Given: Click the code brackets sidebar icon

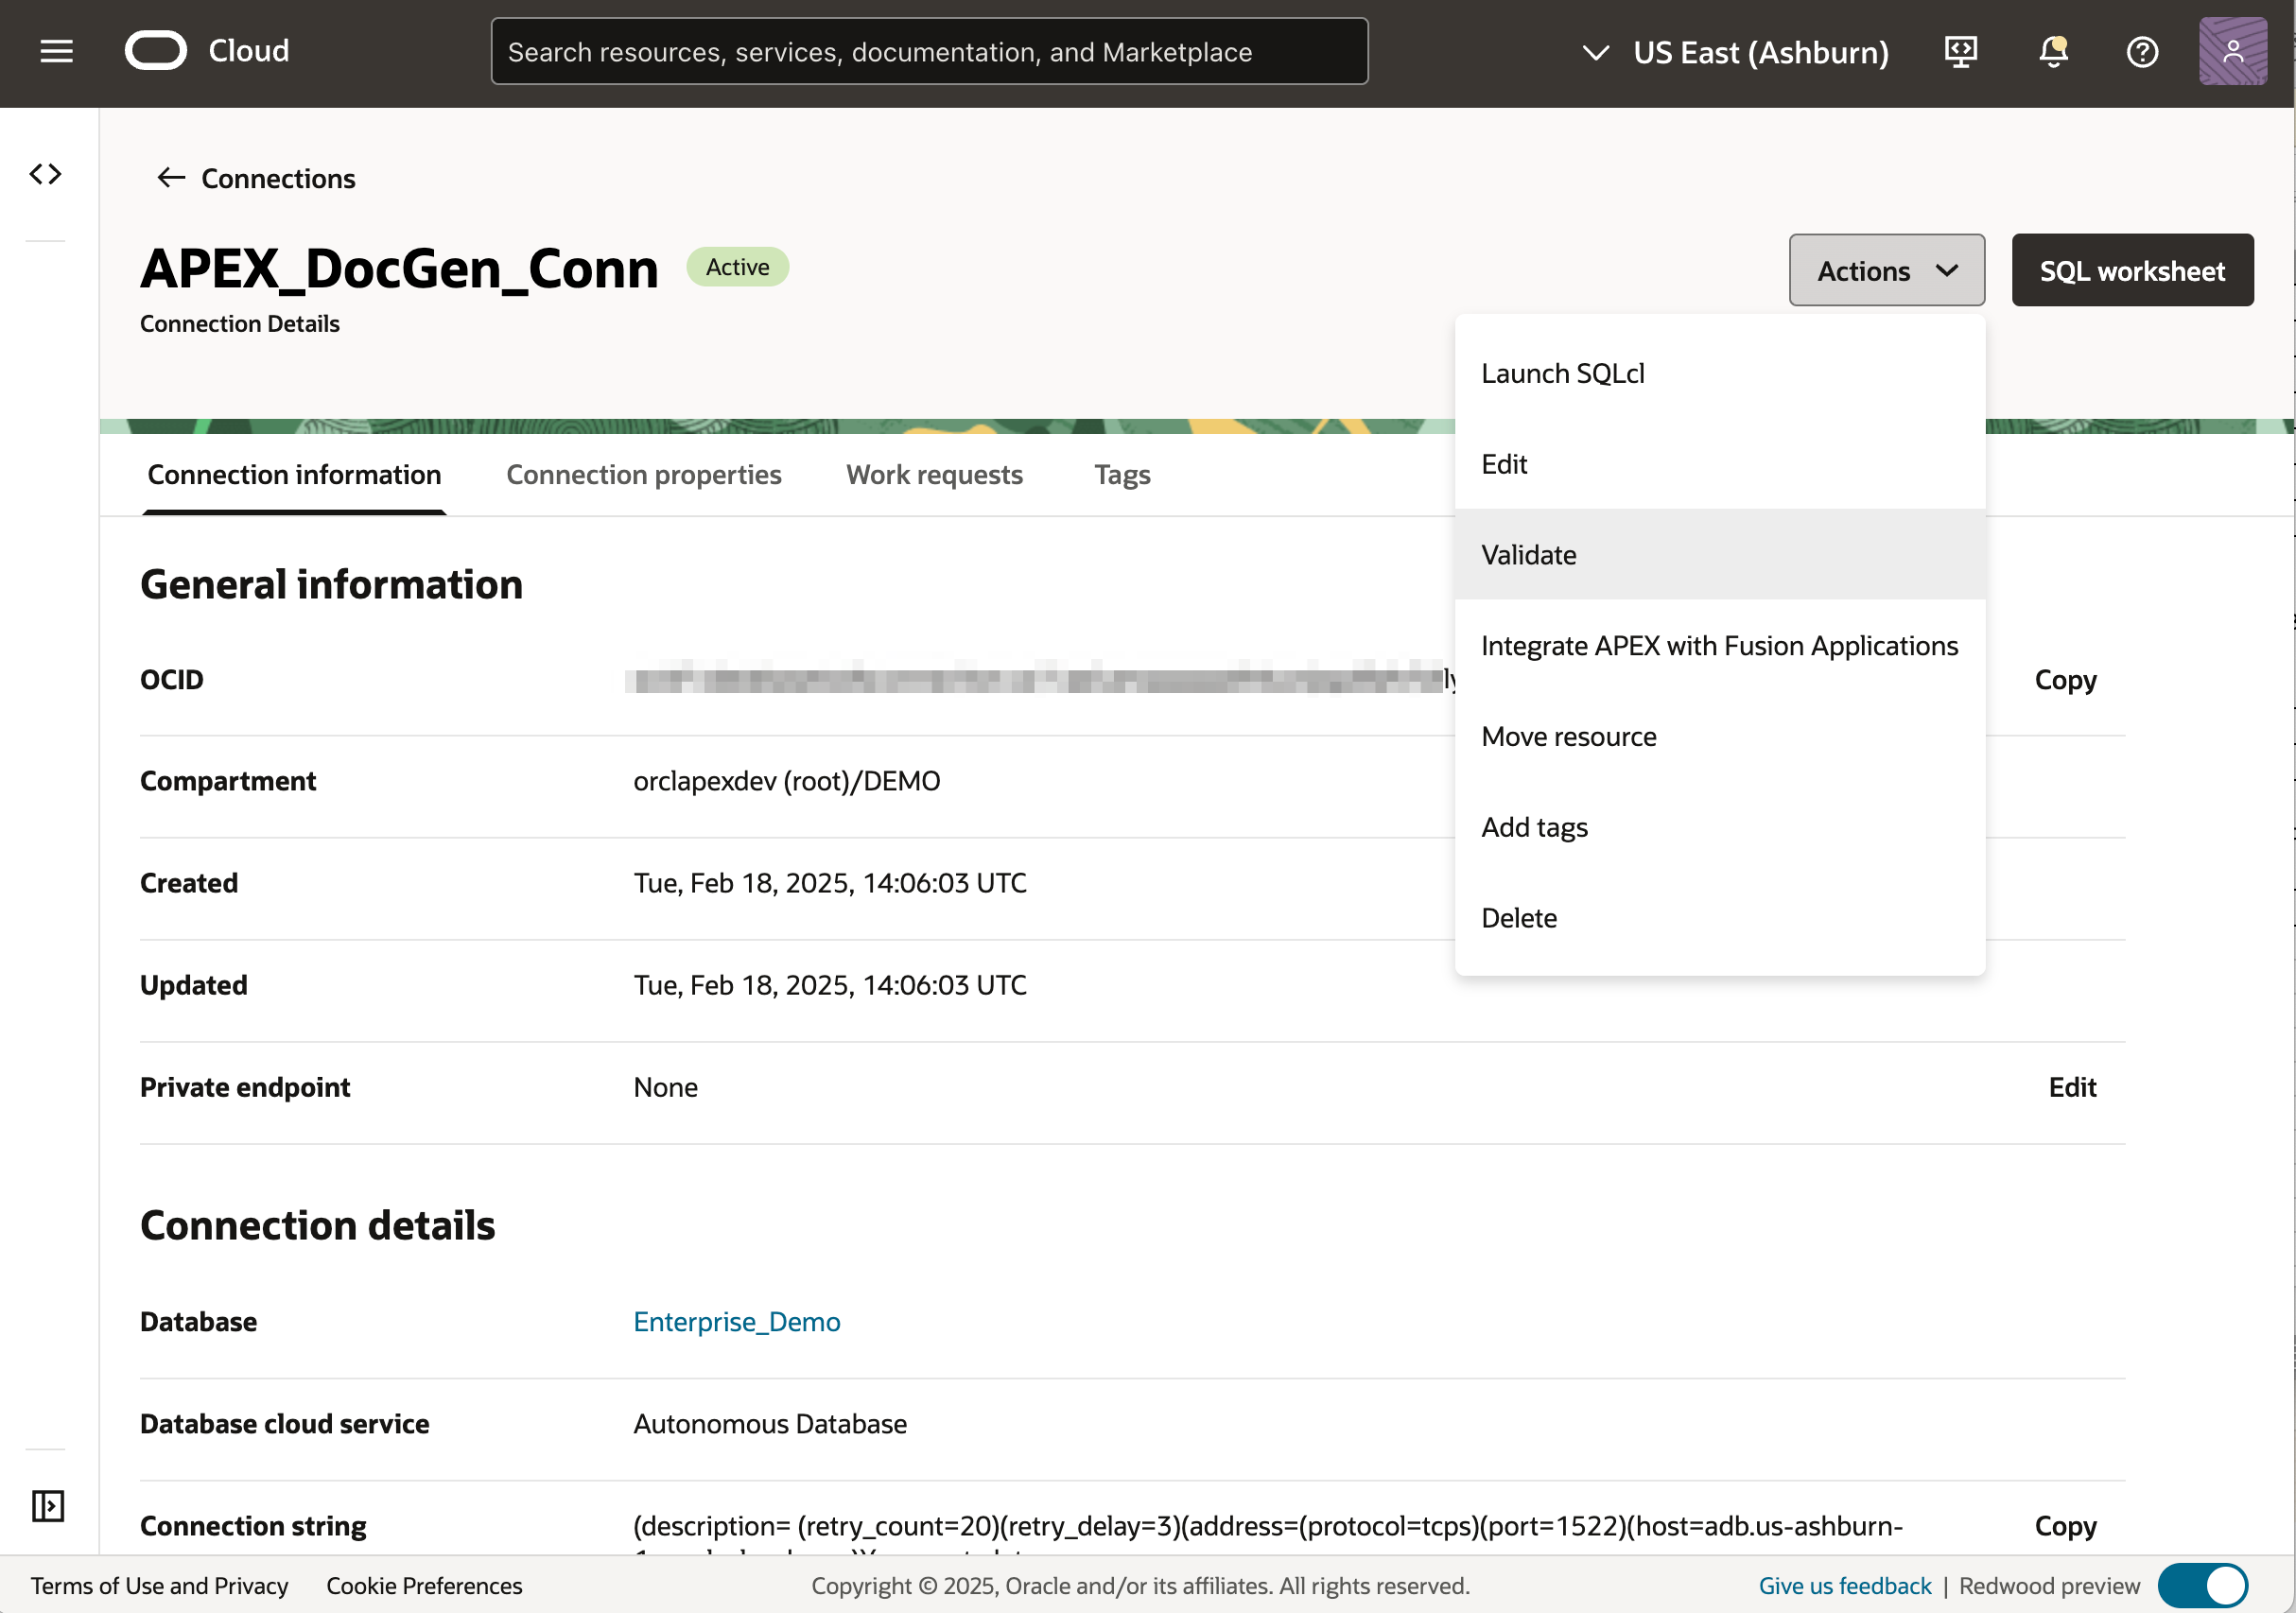Looking at the screenshot, I should pos(46,174).
